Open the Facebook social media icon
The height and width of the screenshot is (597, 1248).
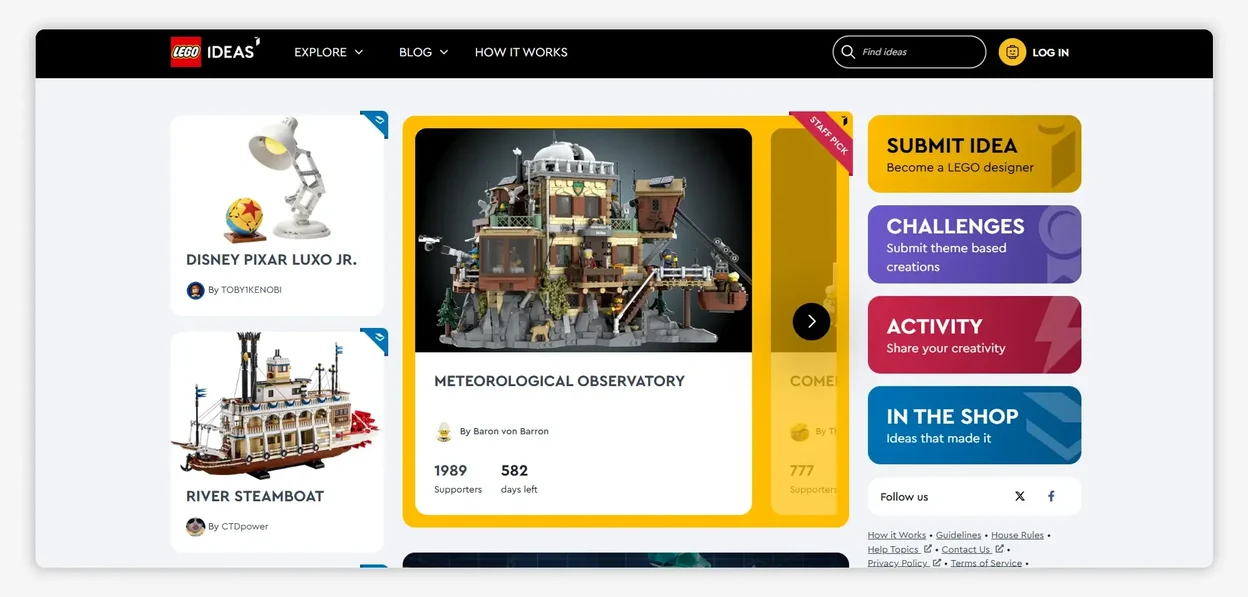coord(1051,496)
